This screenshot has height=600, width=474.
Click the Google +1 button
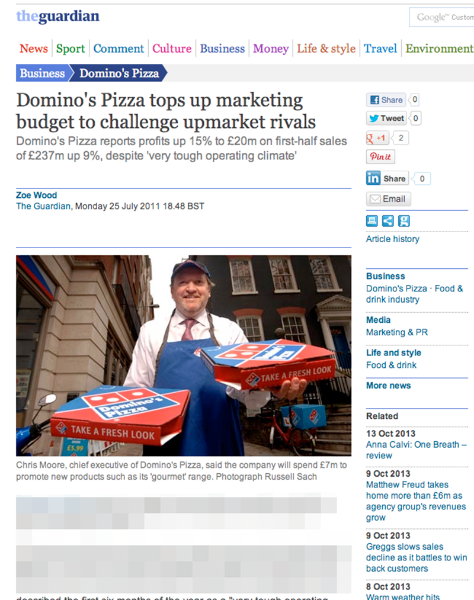pyautogui.click(x=377, y=138)
